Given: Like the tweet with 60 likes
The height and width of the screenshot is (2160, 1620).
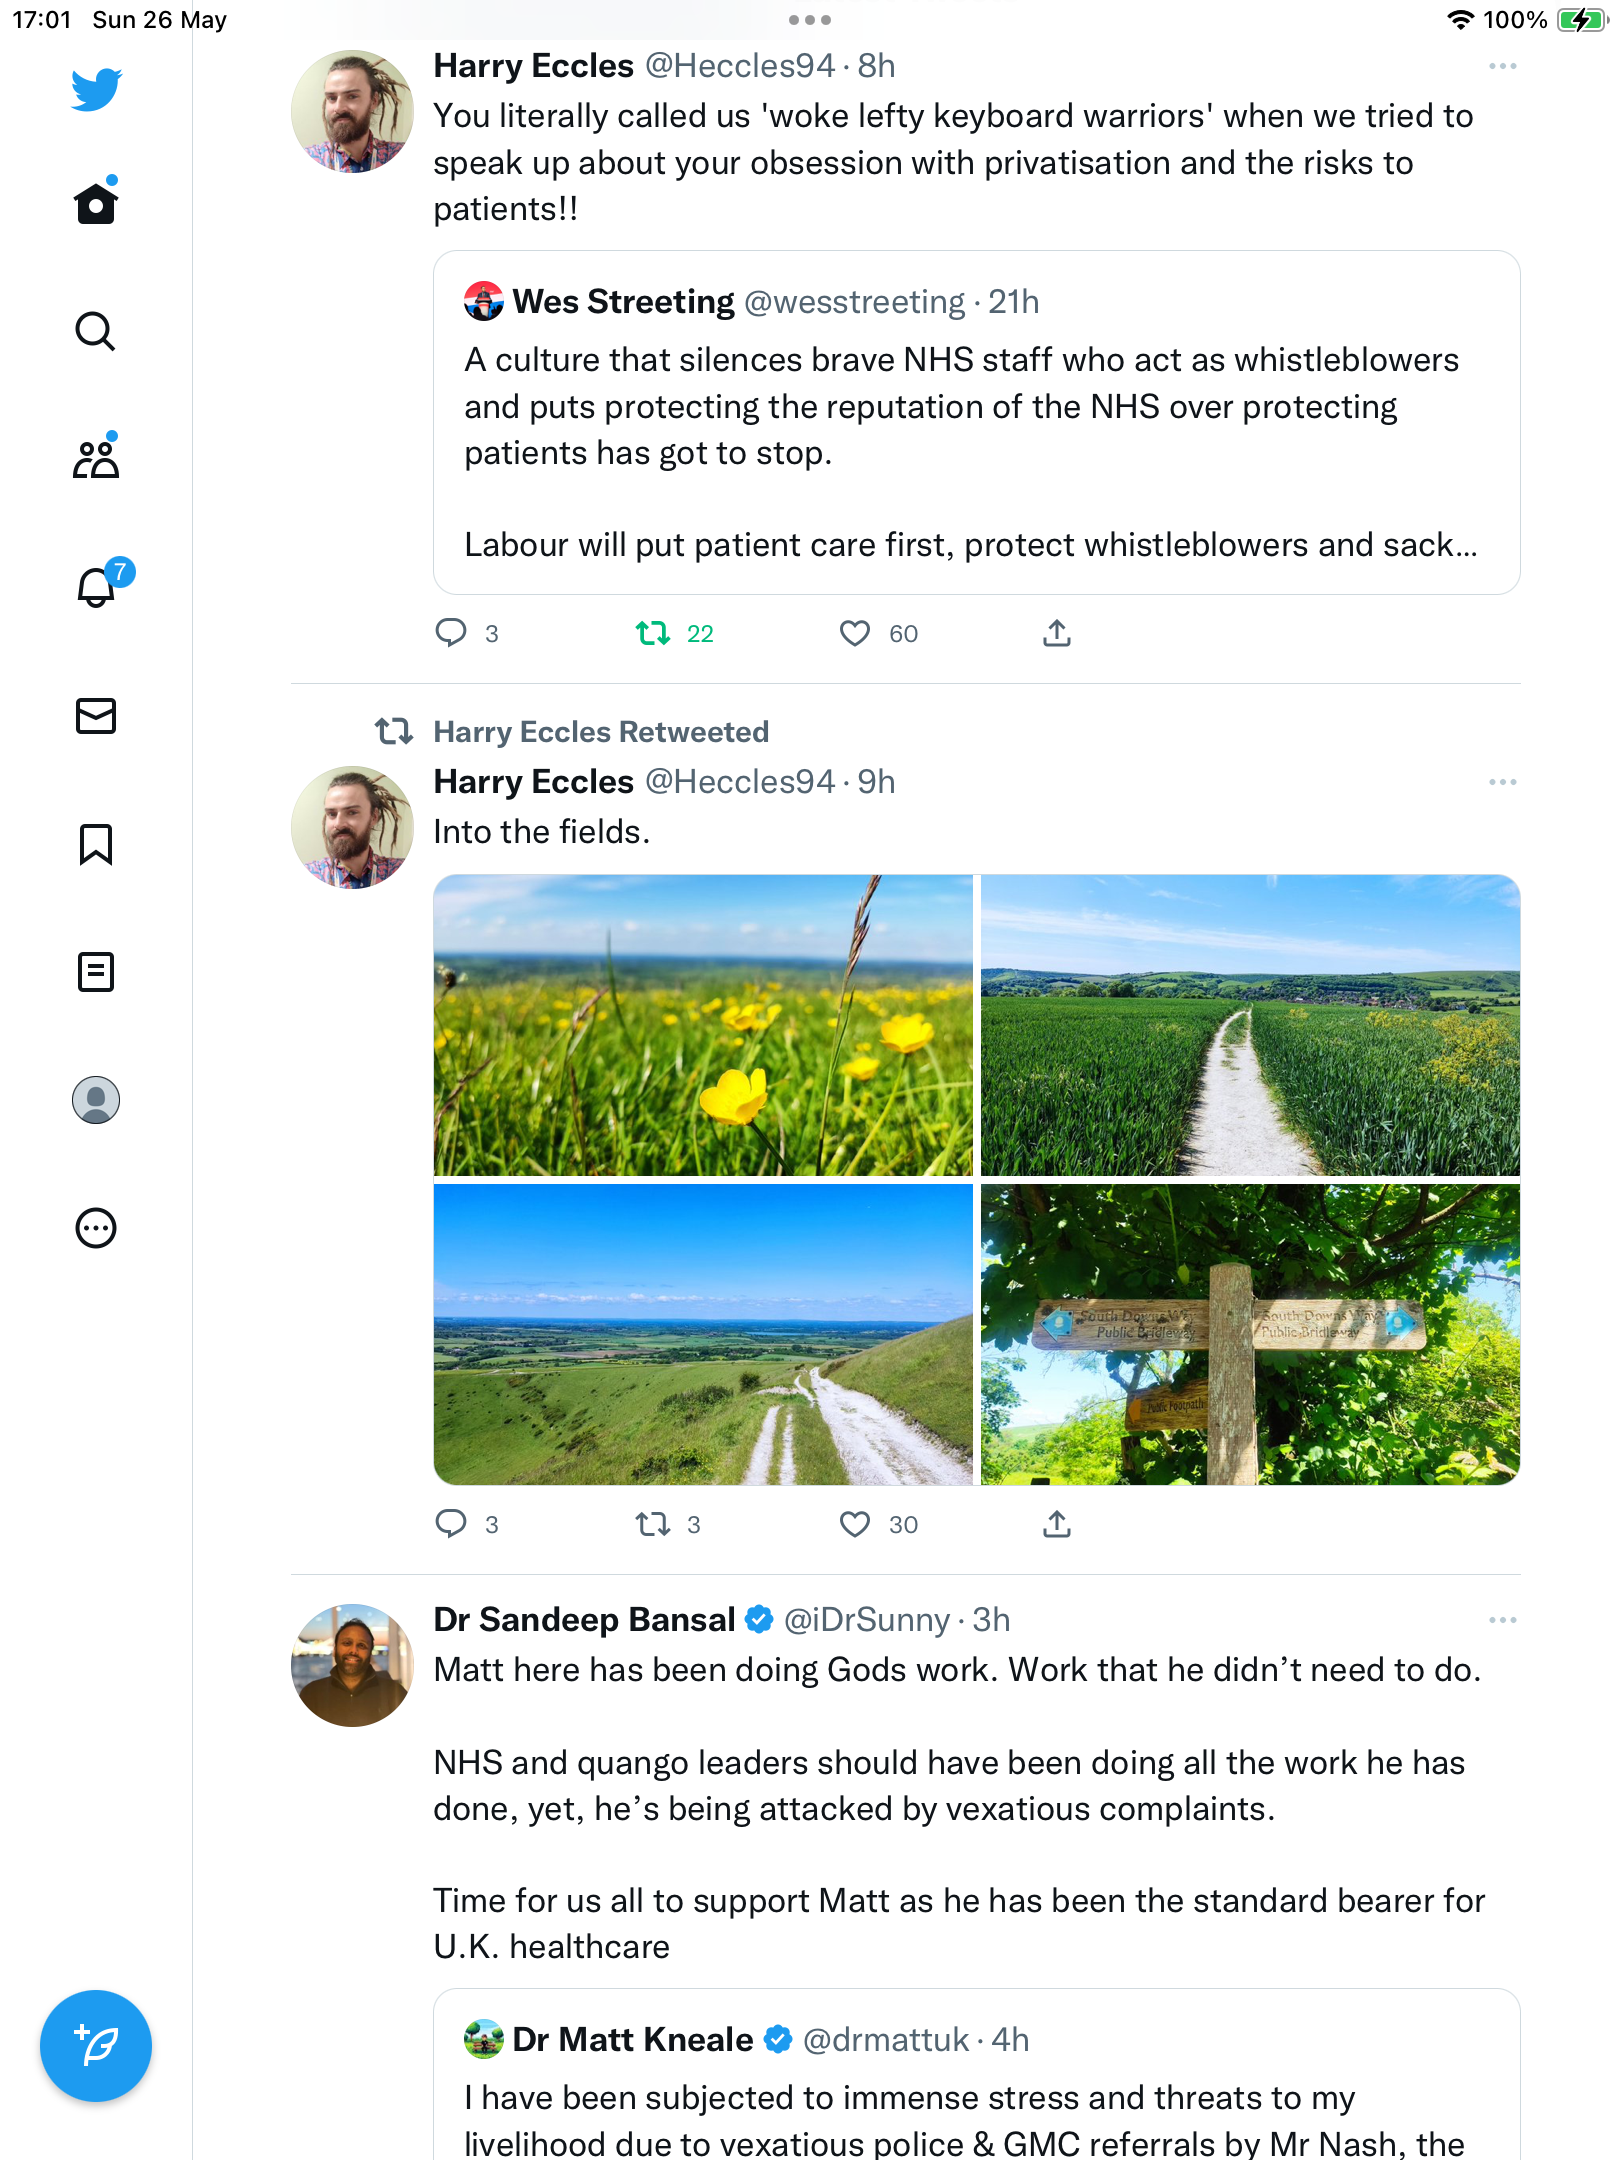Looking at the screenshot, I should coord(878,633).
